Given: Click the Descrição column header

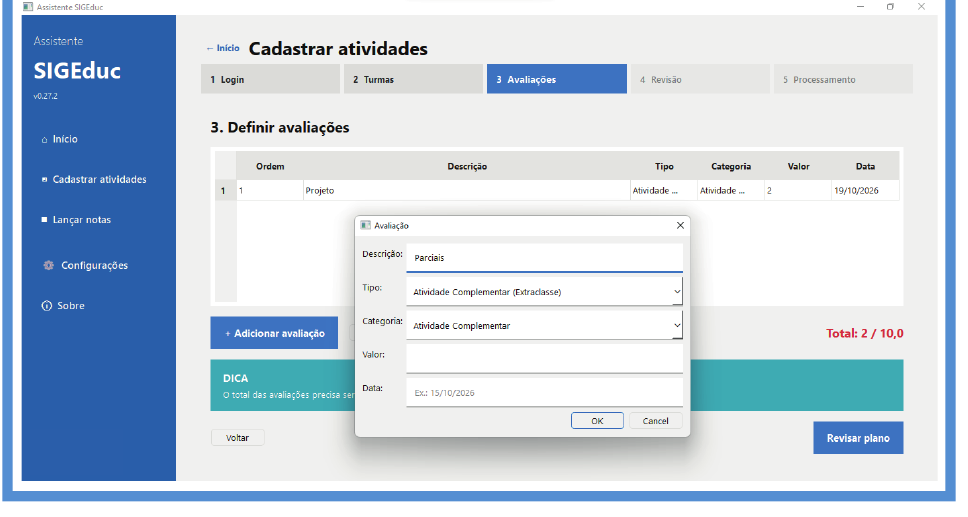Looking at the screenshot, I should pos(467,167).
